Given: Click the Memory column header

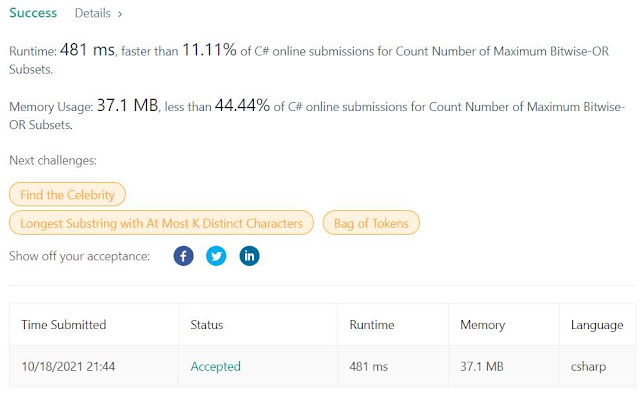Looking at the screenshot, I should pos(482,325).
